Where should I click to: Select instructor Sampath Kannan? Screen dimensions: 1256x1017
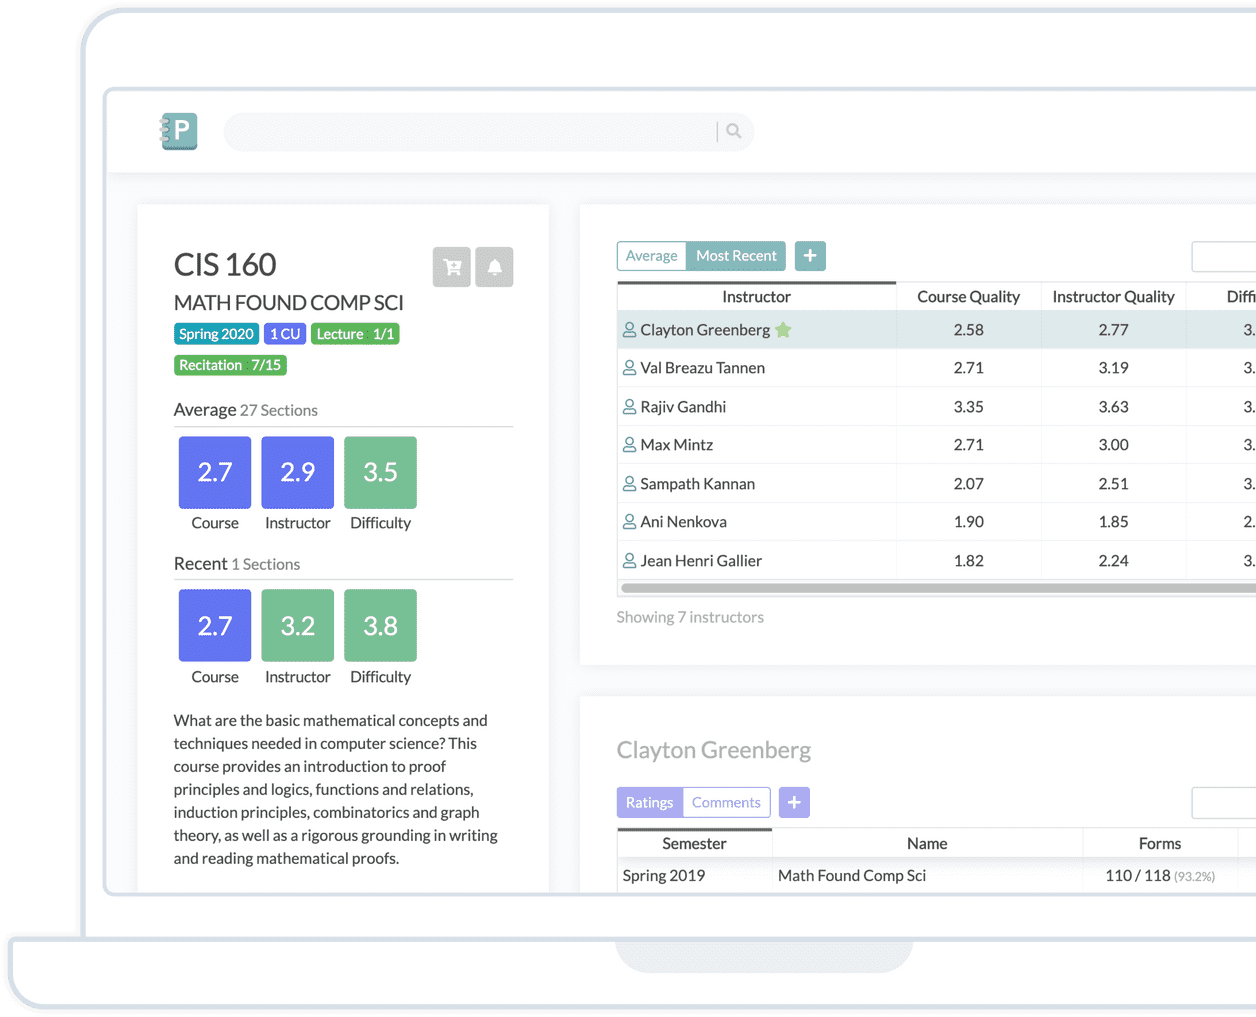[x=698, y=484]
